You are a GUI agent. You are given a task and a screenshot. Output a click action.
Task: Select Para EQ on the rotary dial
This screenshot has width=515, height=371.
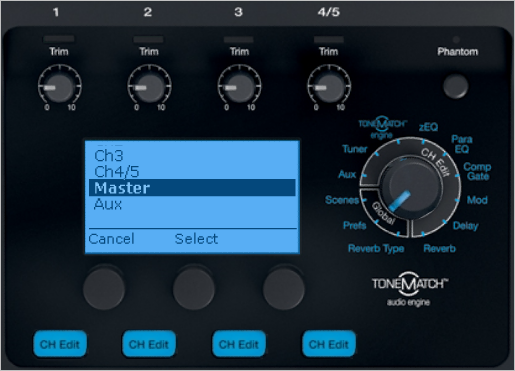point(462,144)
